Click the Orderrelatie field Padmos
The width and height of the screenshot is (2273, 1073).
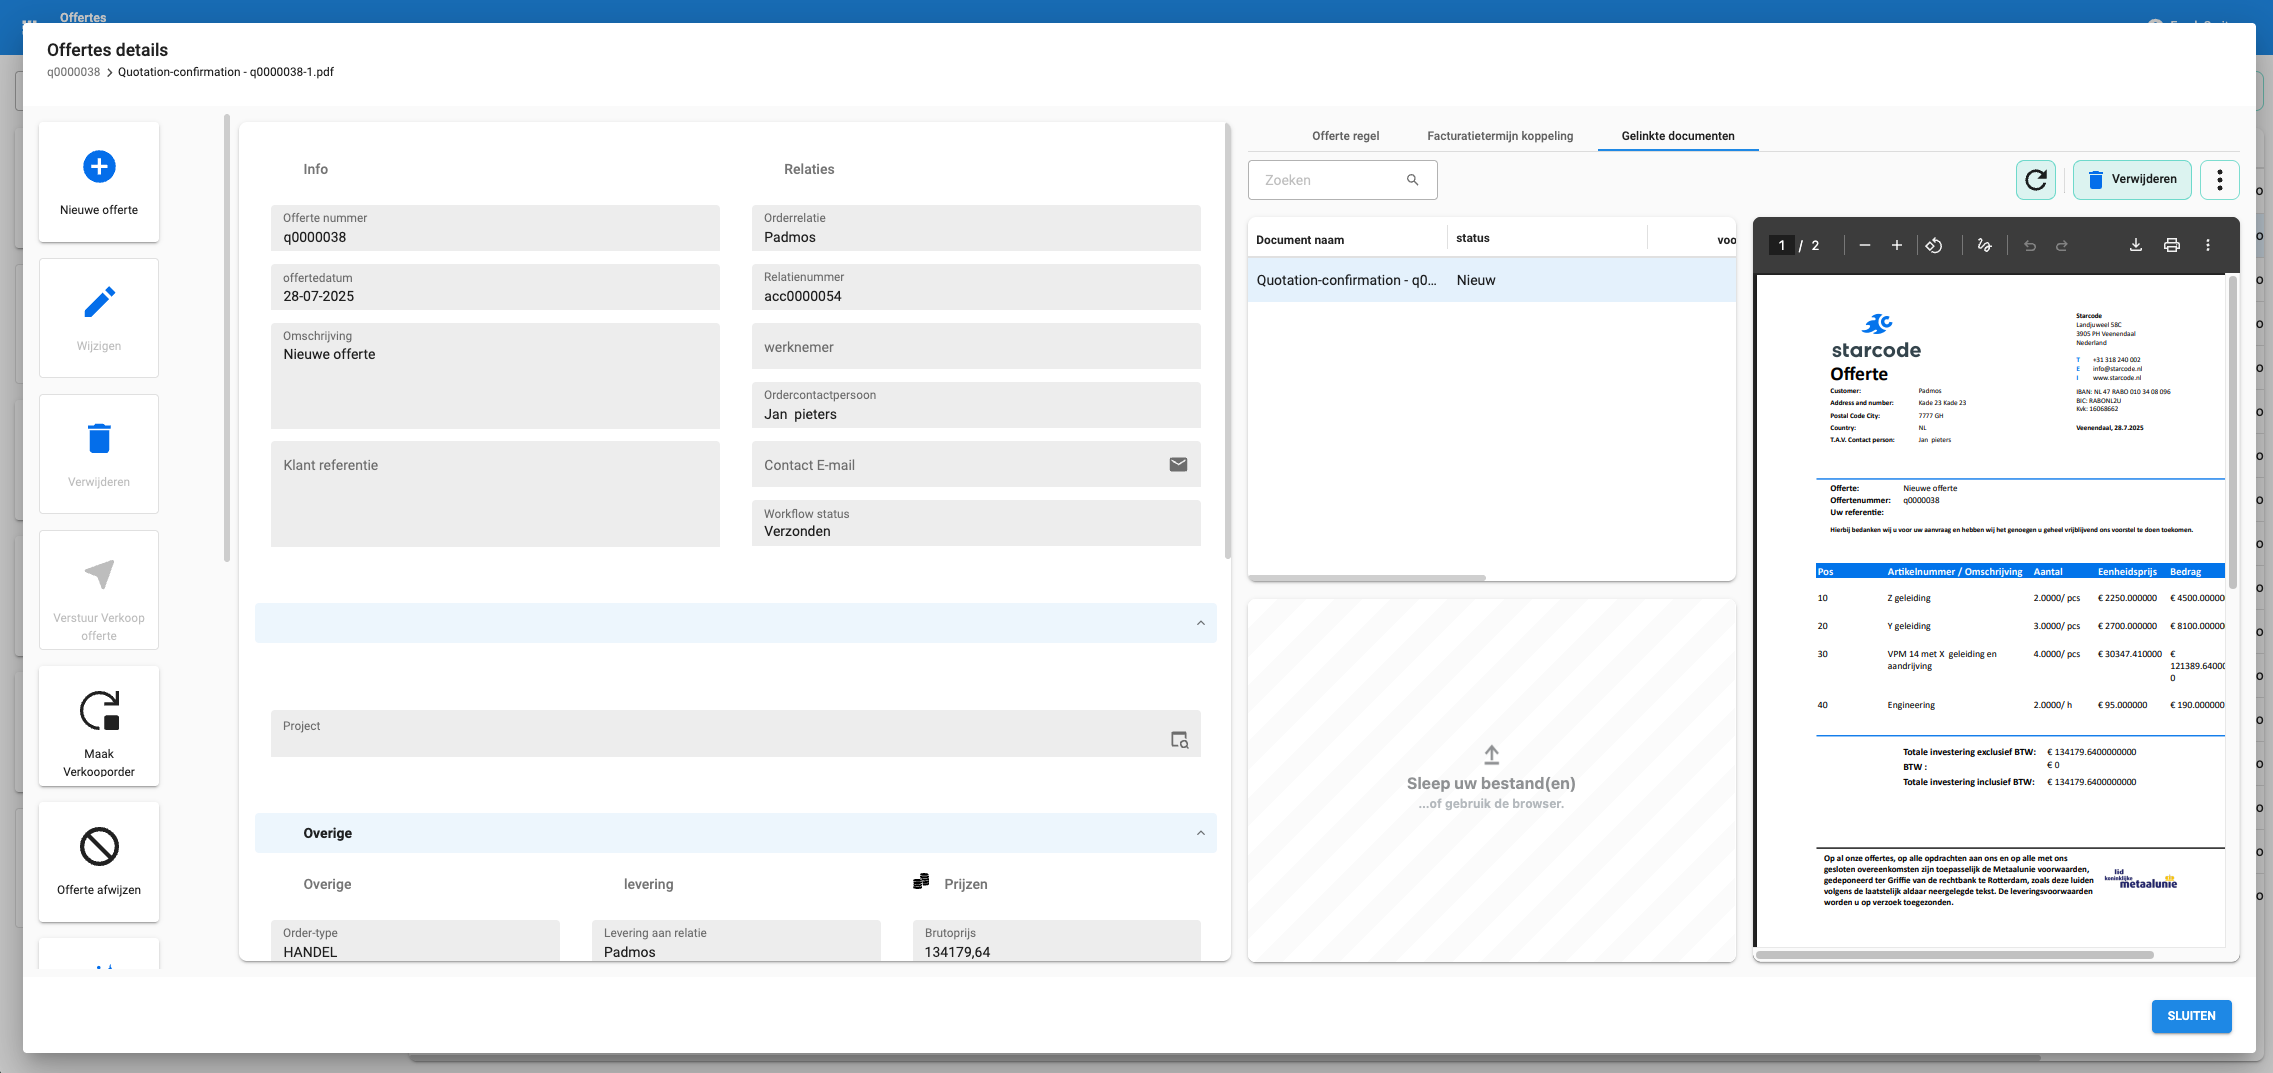[x=975, y=228]
